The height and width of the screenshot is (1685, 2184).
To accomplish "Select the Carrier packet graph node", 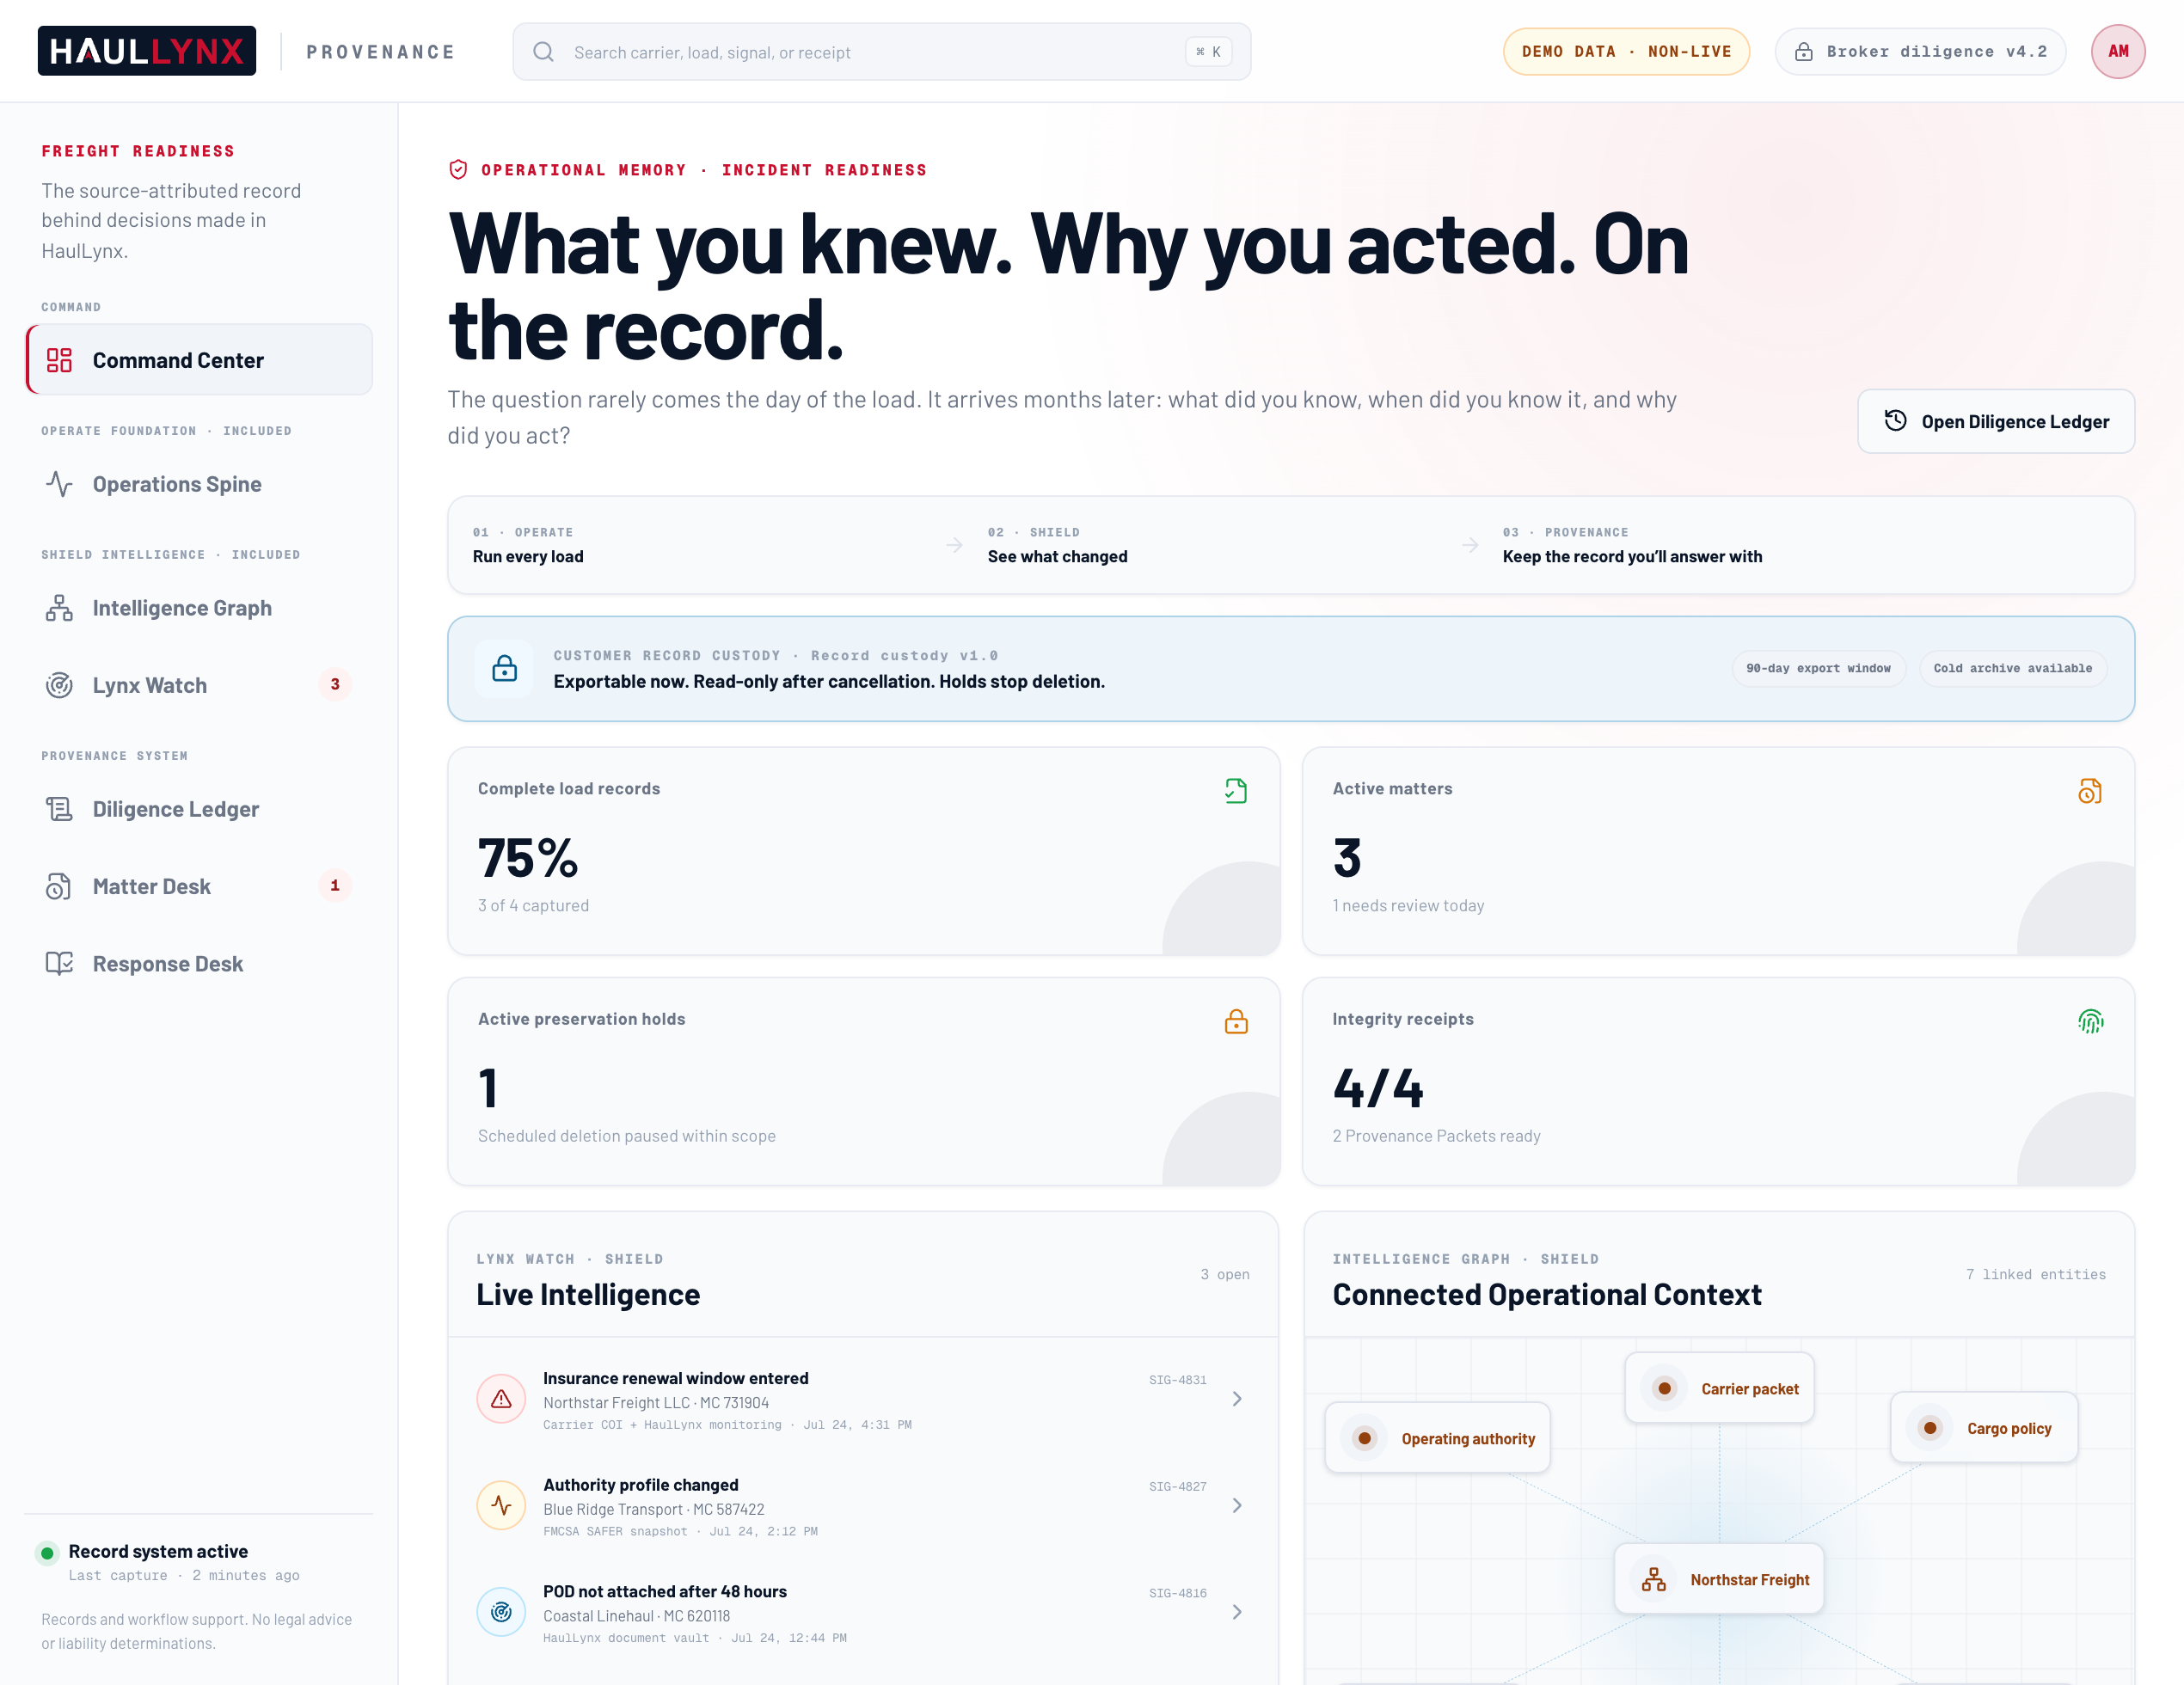I will pyautogui.click(x=1719, y=1388).
